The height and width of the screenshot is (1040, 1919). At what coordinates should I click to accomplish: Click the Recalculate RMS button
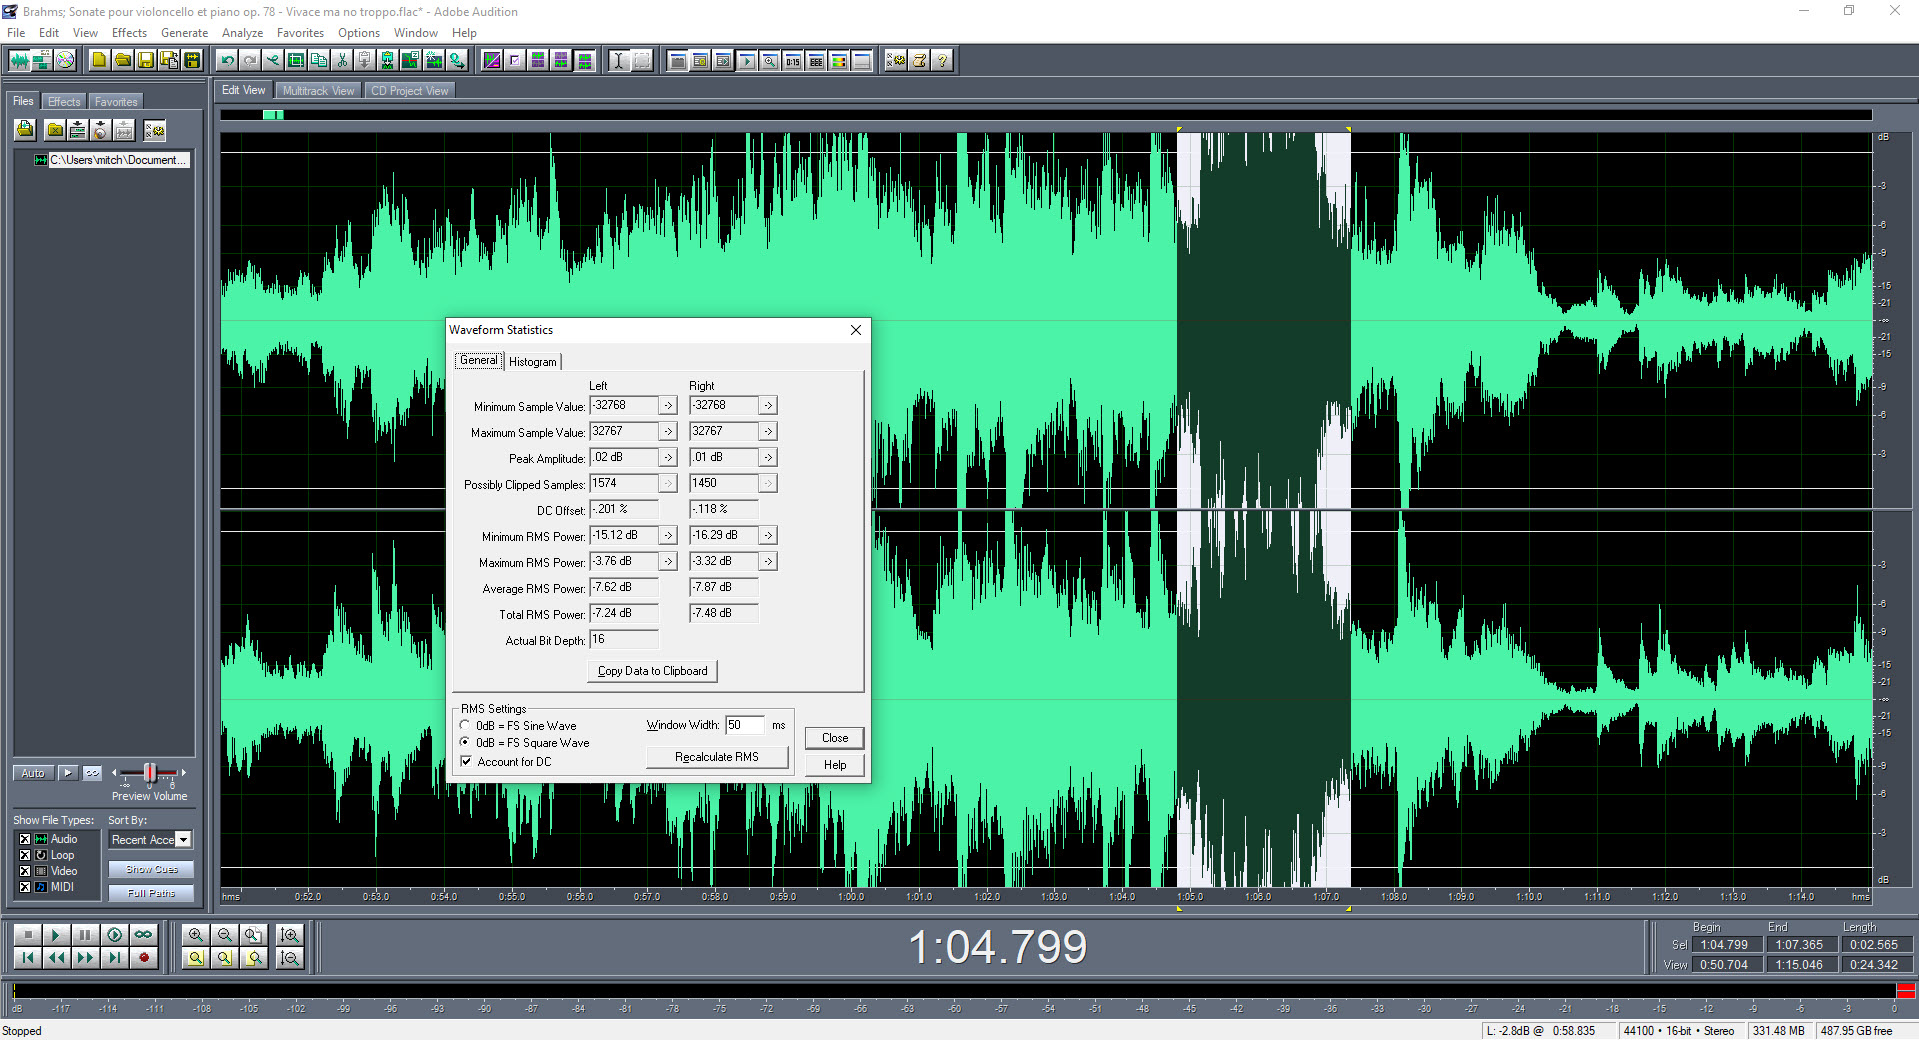(x=716, y=757)
